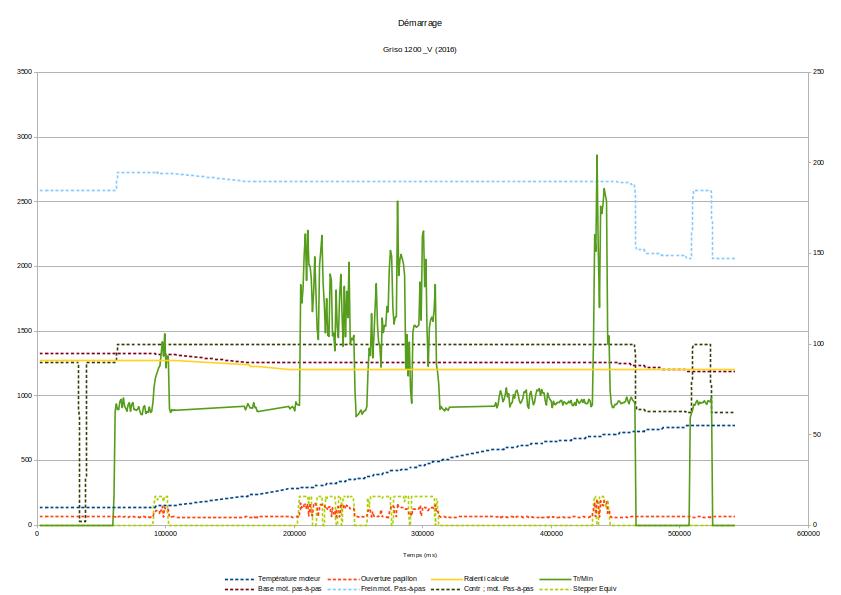The width and height of the screenshot is (841, 595).
Task: Select the x-axis label "400000"
Action: (551, 533)
